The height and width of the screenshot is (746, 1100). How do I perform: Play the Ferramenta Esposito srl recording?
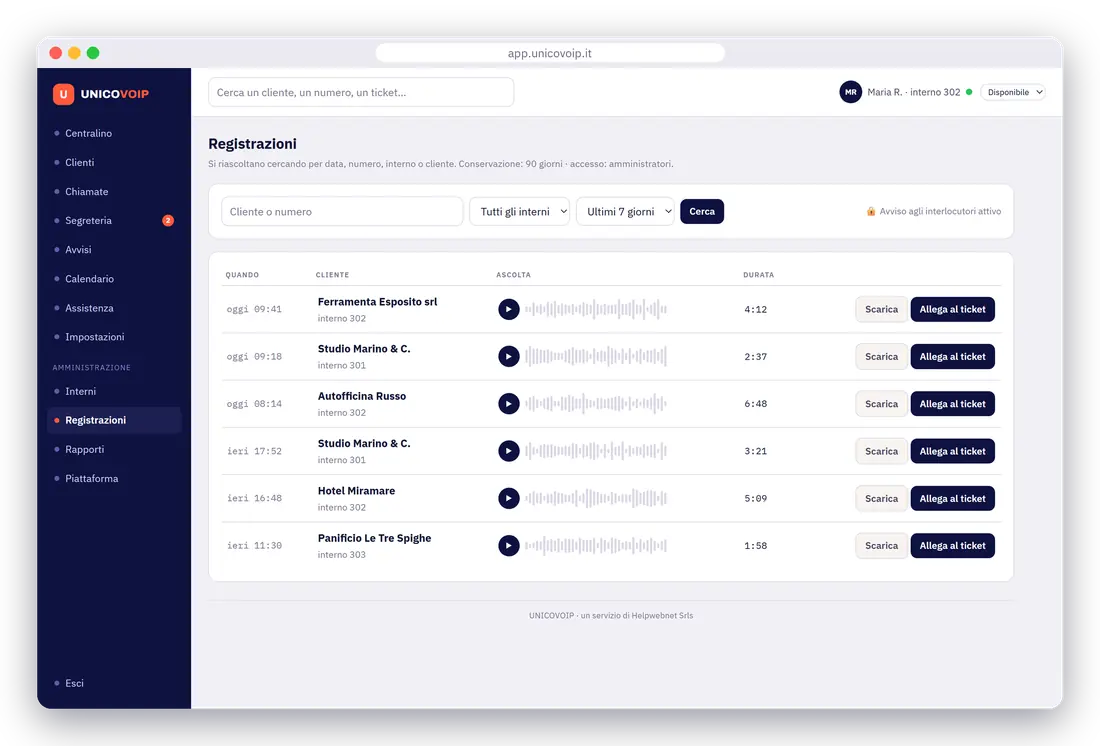pyautogui.click(x=509, y=309)
